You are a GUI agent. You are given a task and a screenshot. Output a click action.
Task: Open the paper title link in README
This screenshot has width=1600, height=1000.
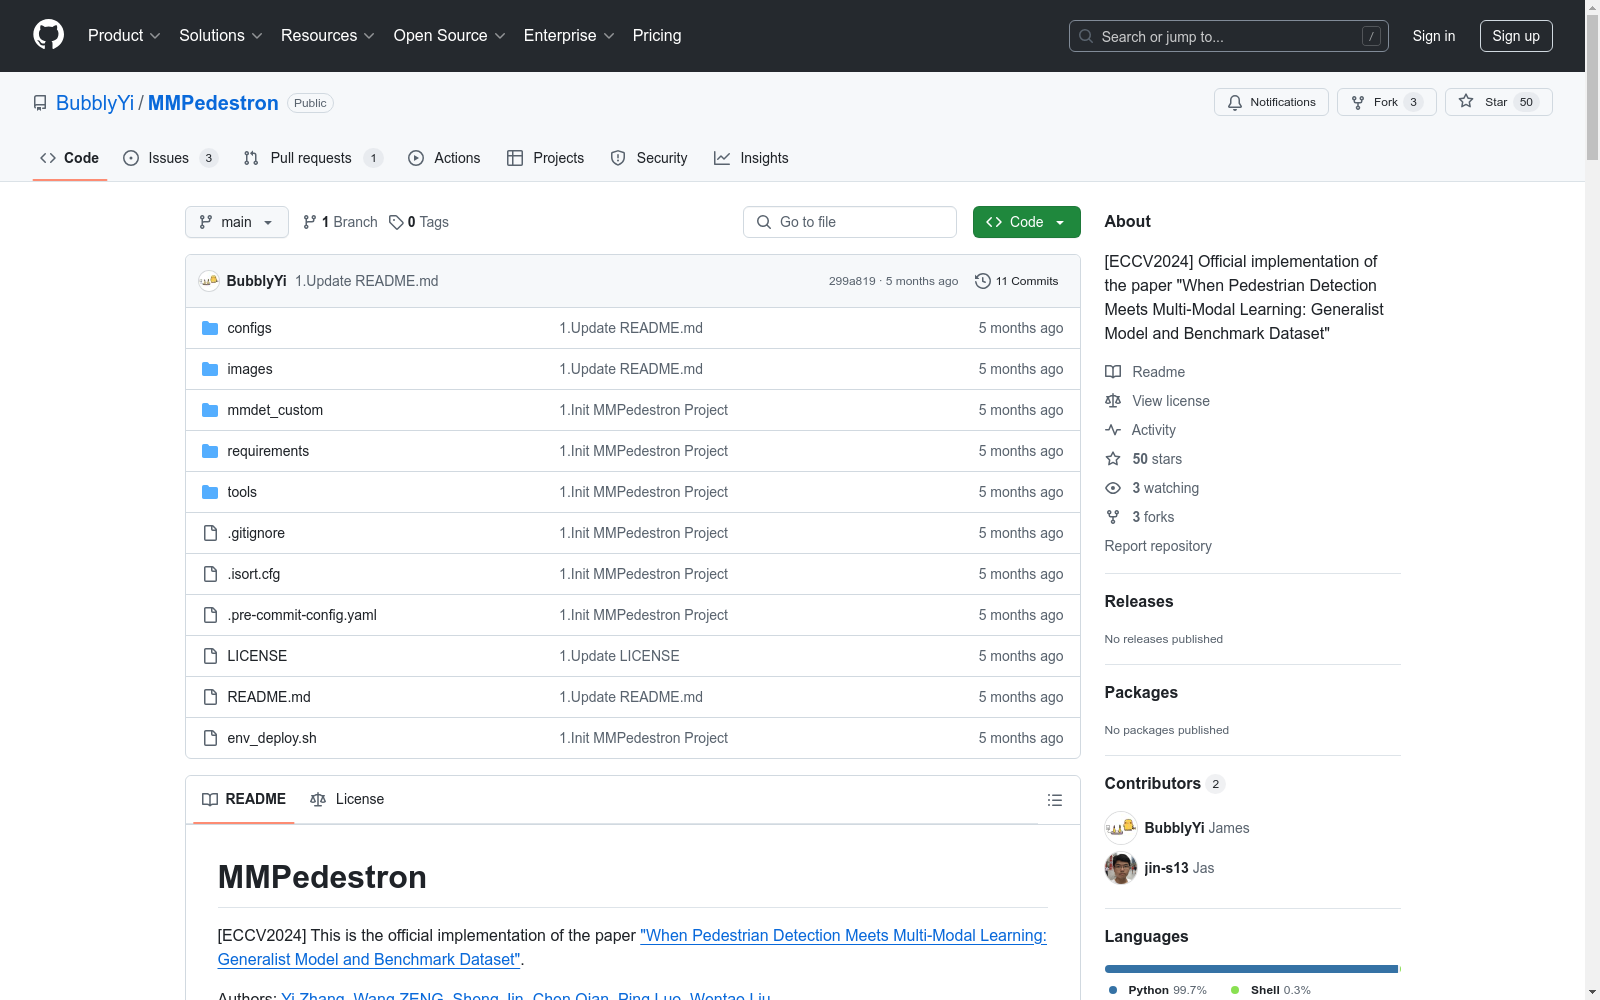(632, 947)
